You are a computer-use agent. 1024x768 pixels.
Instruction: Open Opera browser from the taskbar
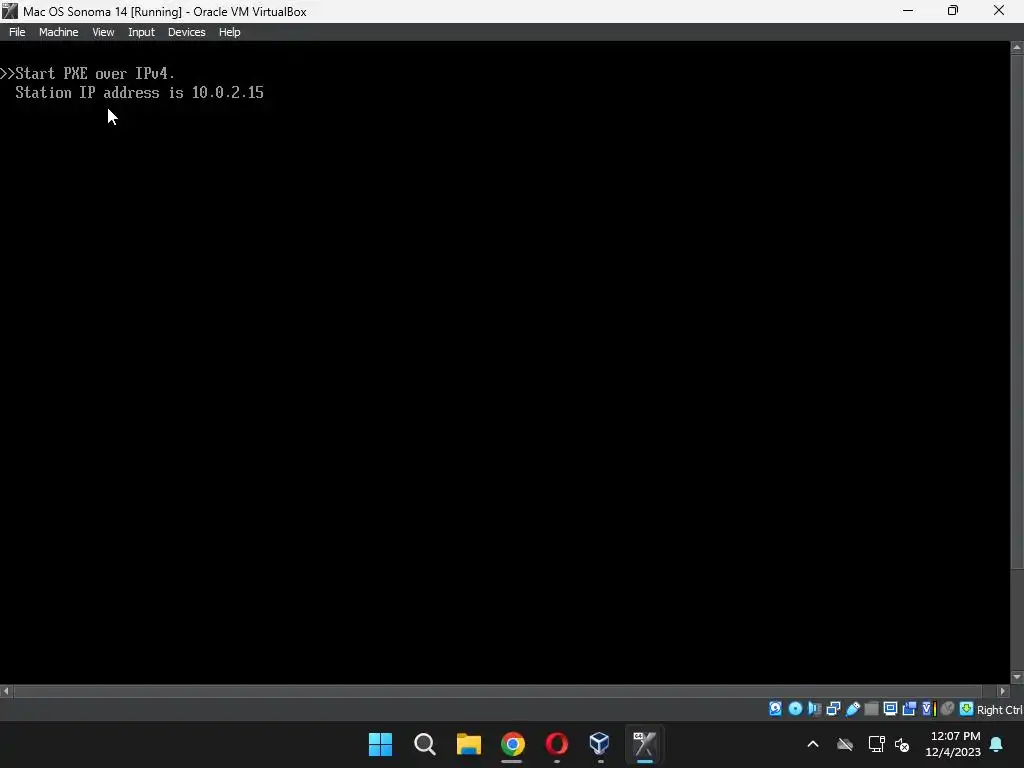click(x=556, y=744)
